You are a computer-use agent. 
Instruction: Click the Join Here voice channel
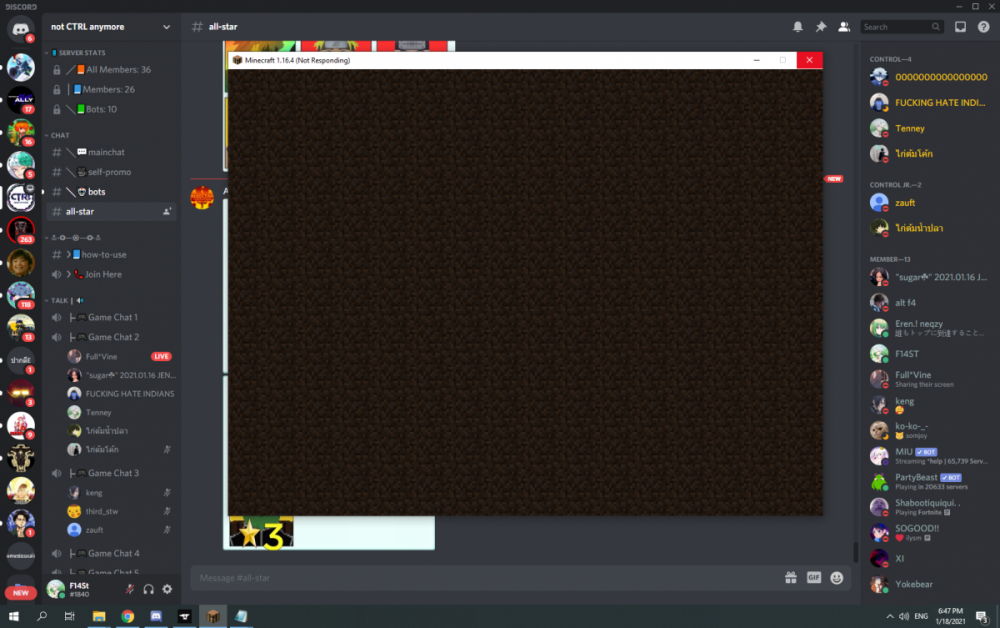[103, 274]
